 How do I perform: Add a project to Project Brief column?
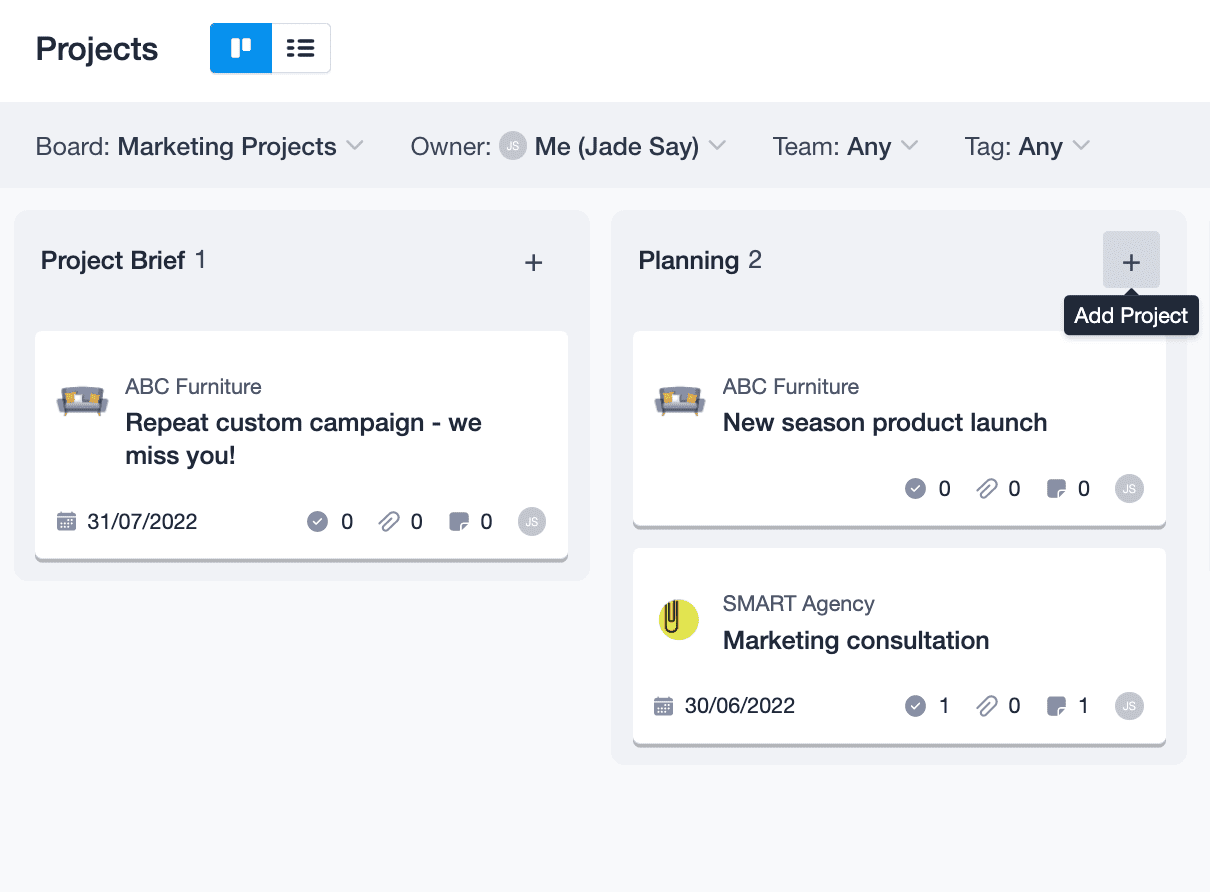click(x=534, y=262)
